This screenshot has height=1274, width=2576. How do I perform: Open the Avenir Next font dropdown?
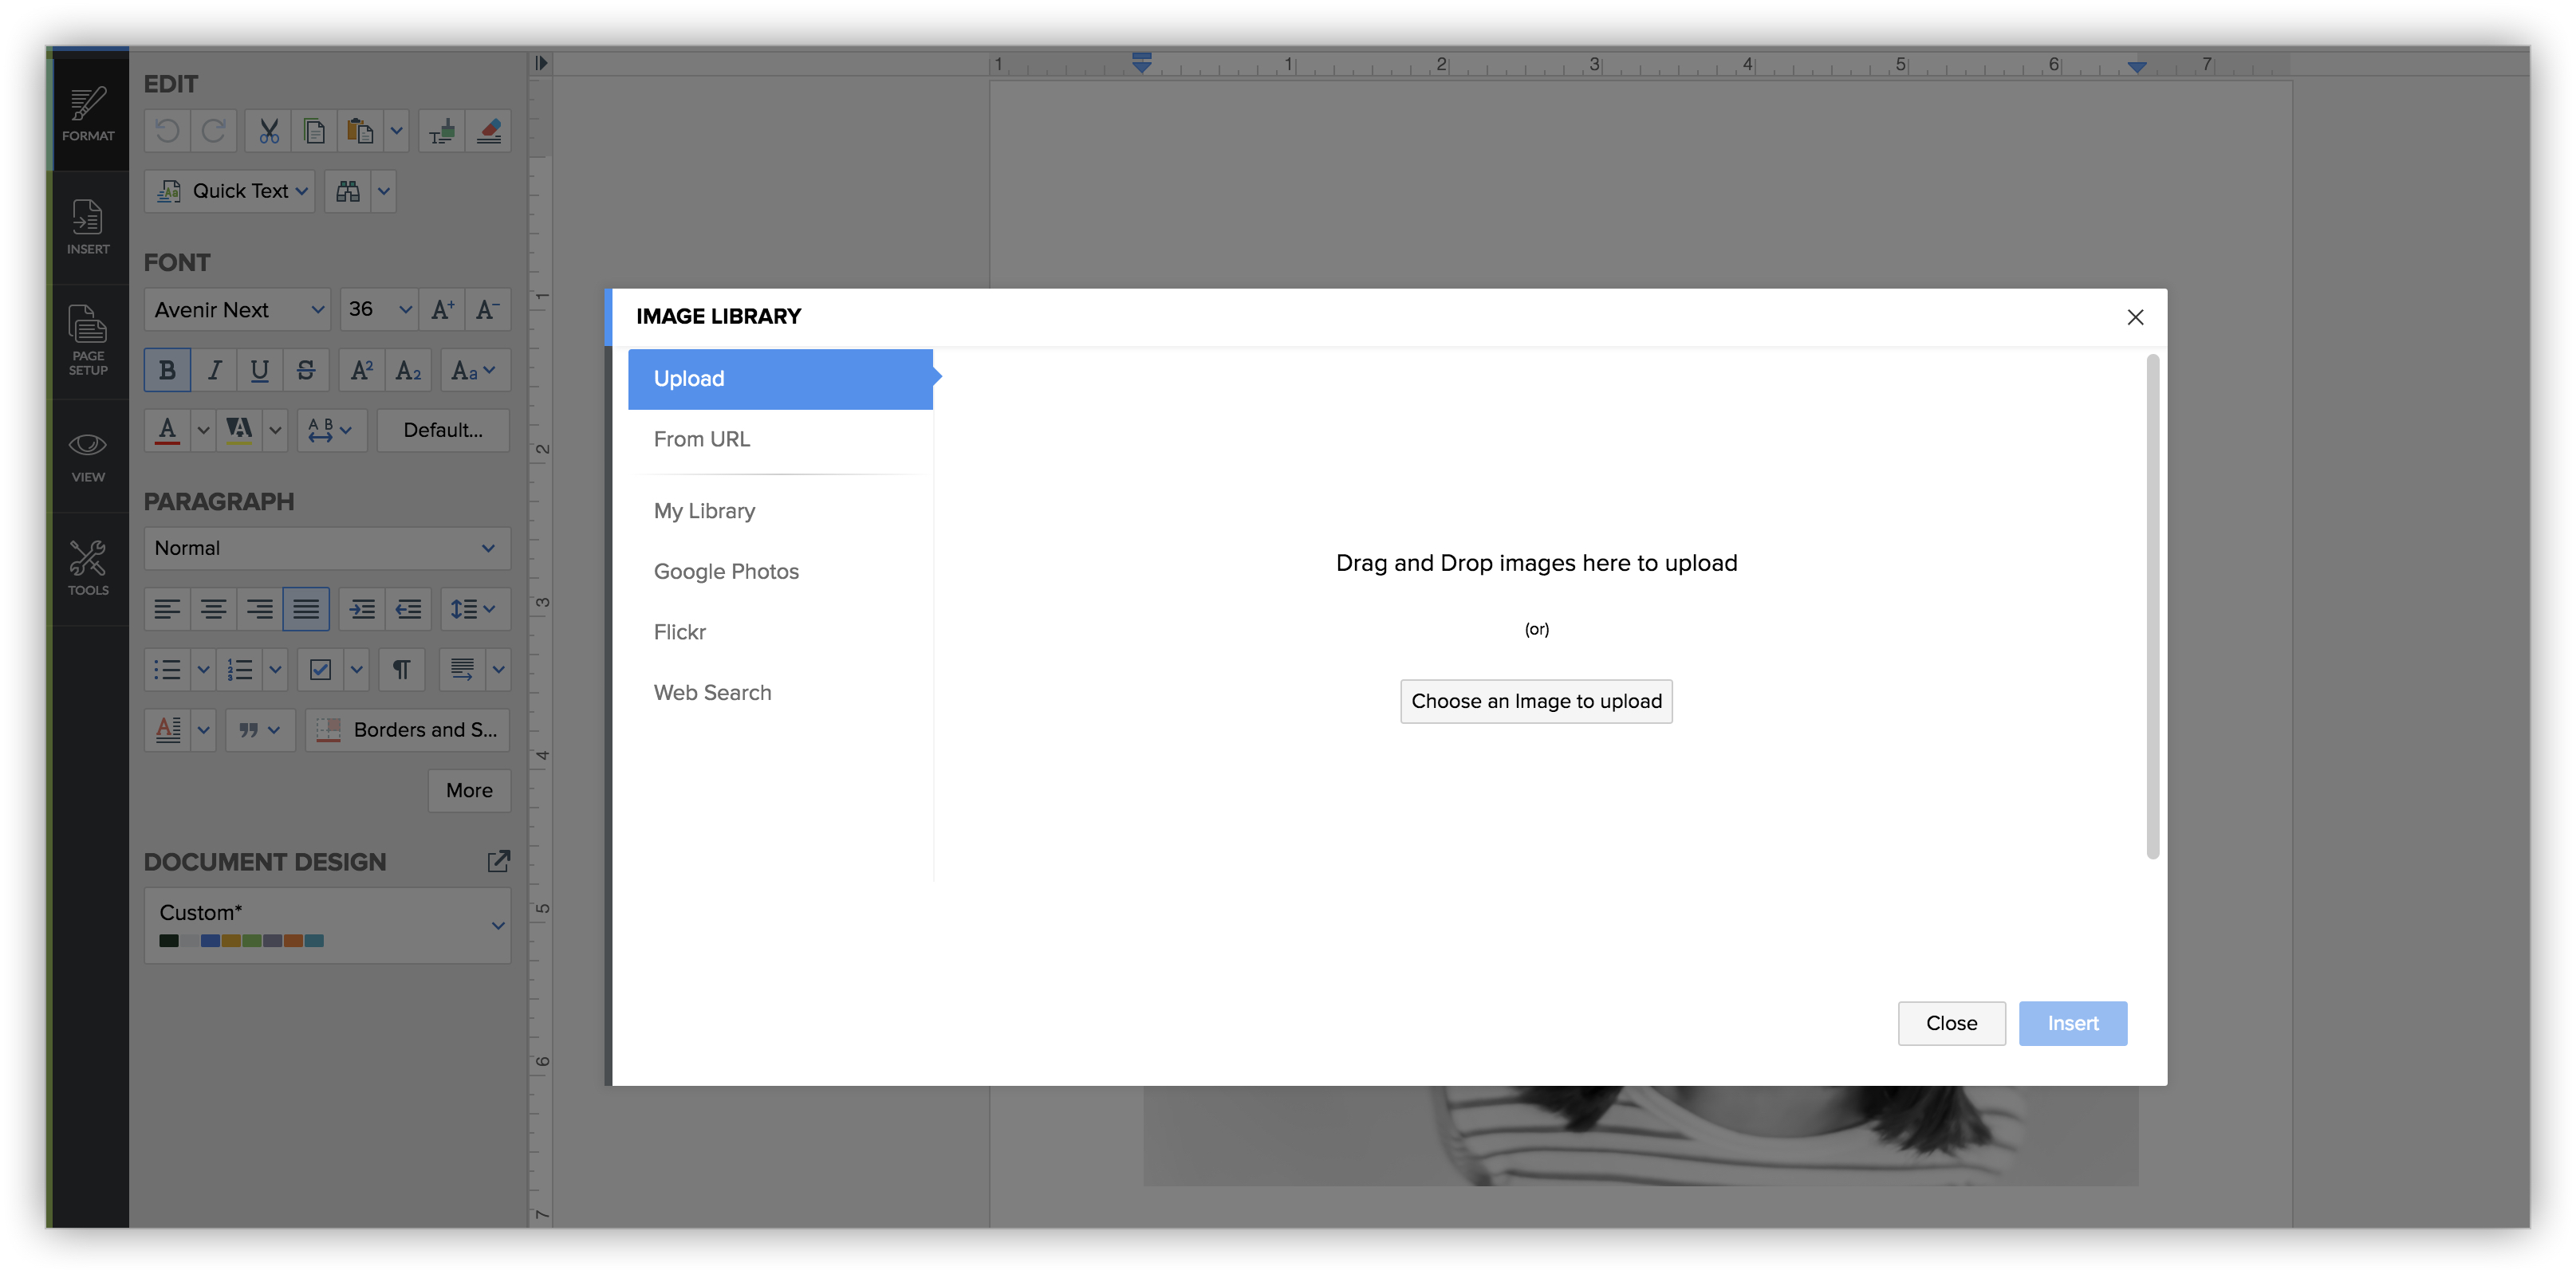coord(238,310)
